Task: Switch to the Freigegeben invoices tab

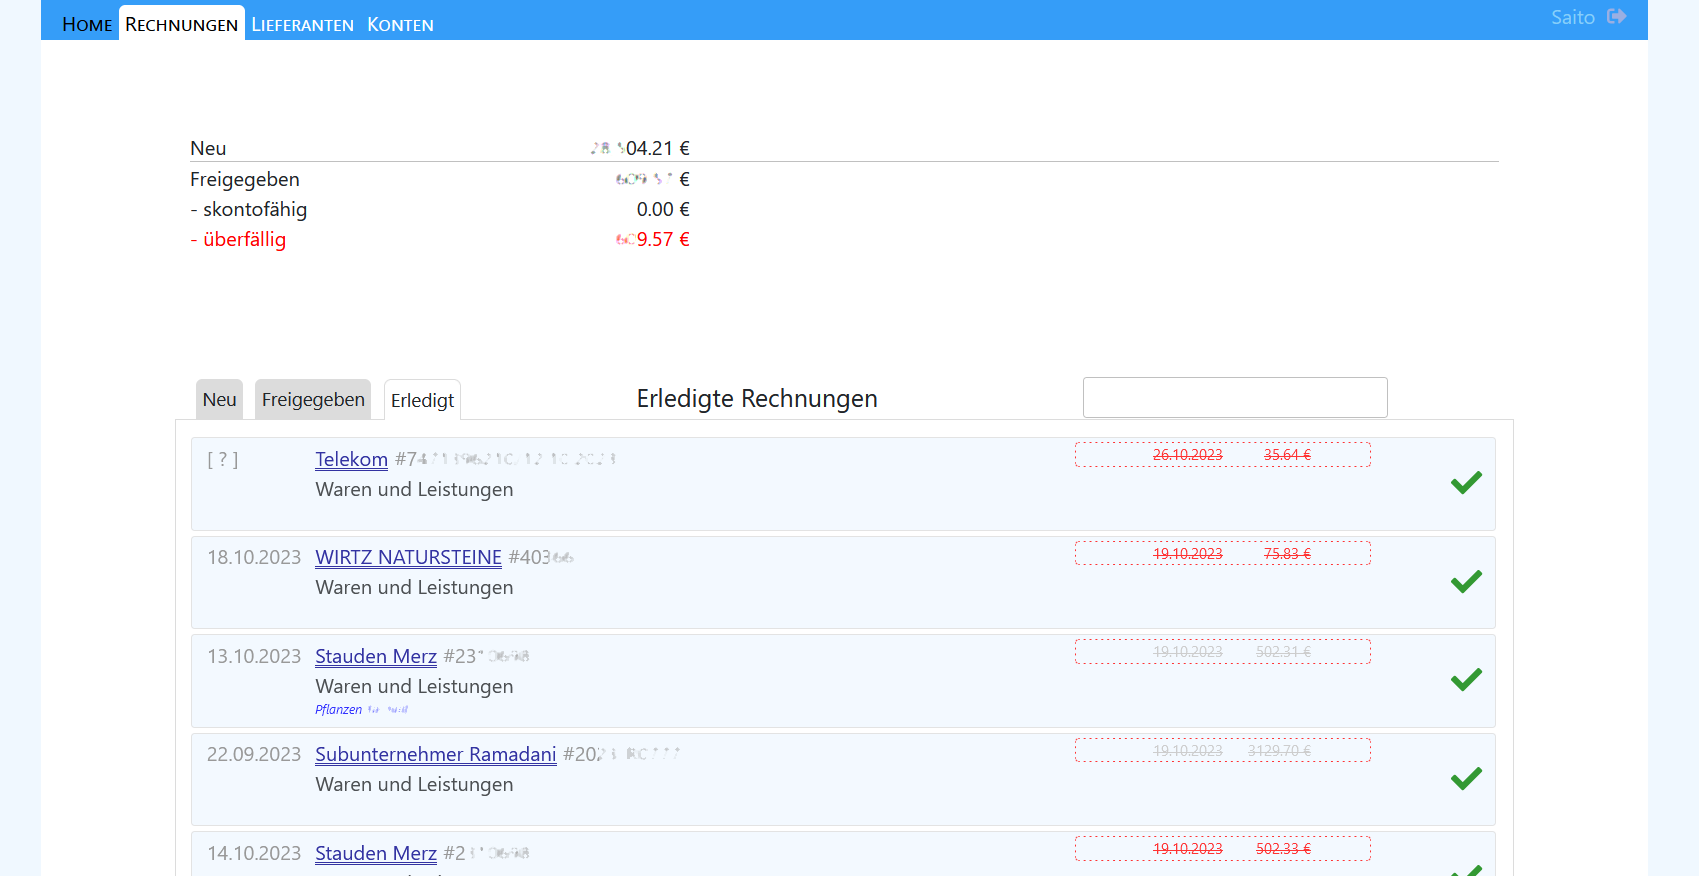Action: coord(313,400)
